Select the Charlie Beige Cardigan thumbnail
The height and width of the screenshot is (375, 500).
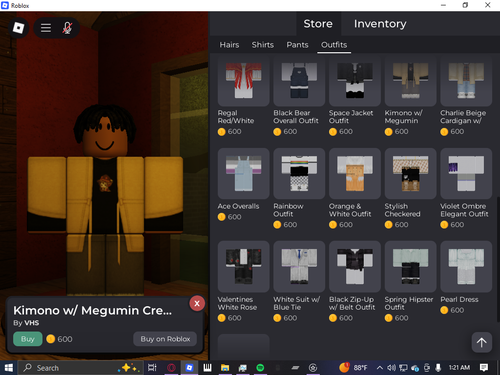[466, 81]
